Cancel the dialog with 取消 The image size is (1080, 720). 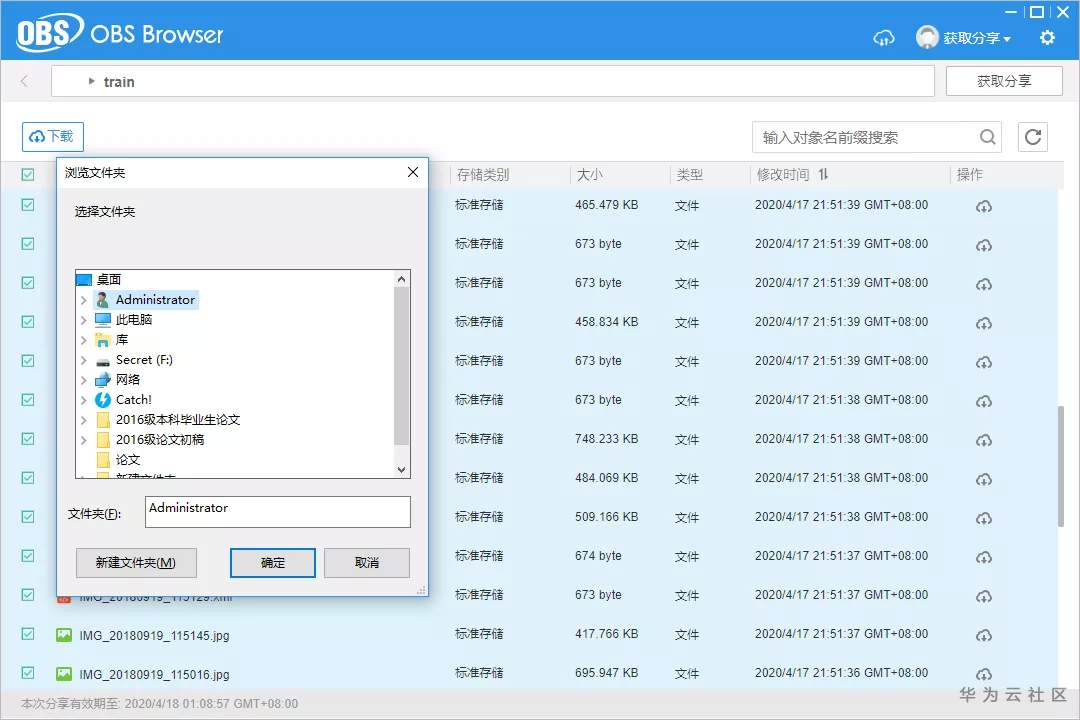point(367,563)
